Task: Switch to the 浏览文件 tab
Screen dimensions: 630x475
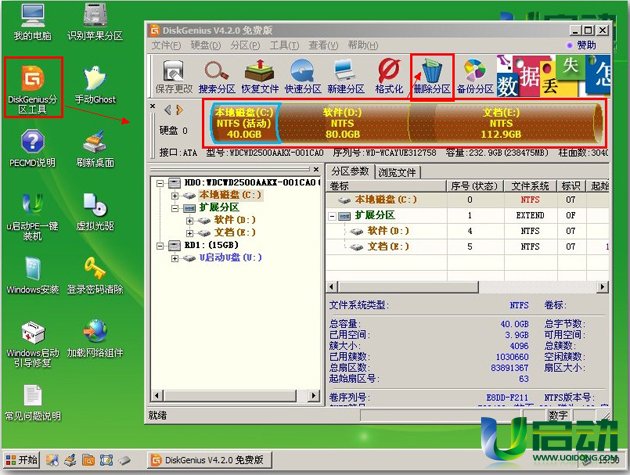Action: (x=397, y=172)
